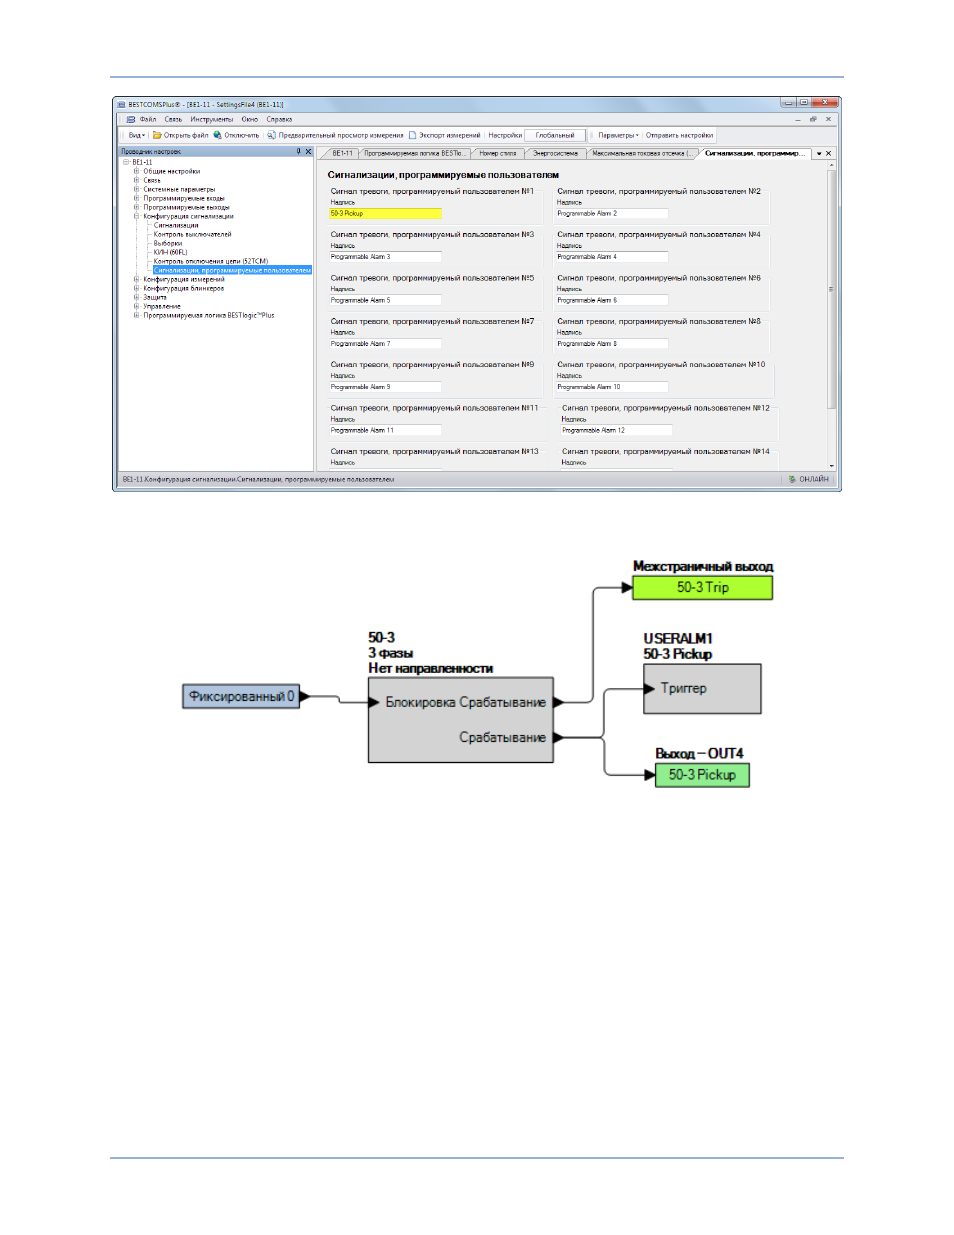
Task: Switch to Максимальная токовая отсечка tab
Action: point(640,154)
